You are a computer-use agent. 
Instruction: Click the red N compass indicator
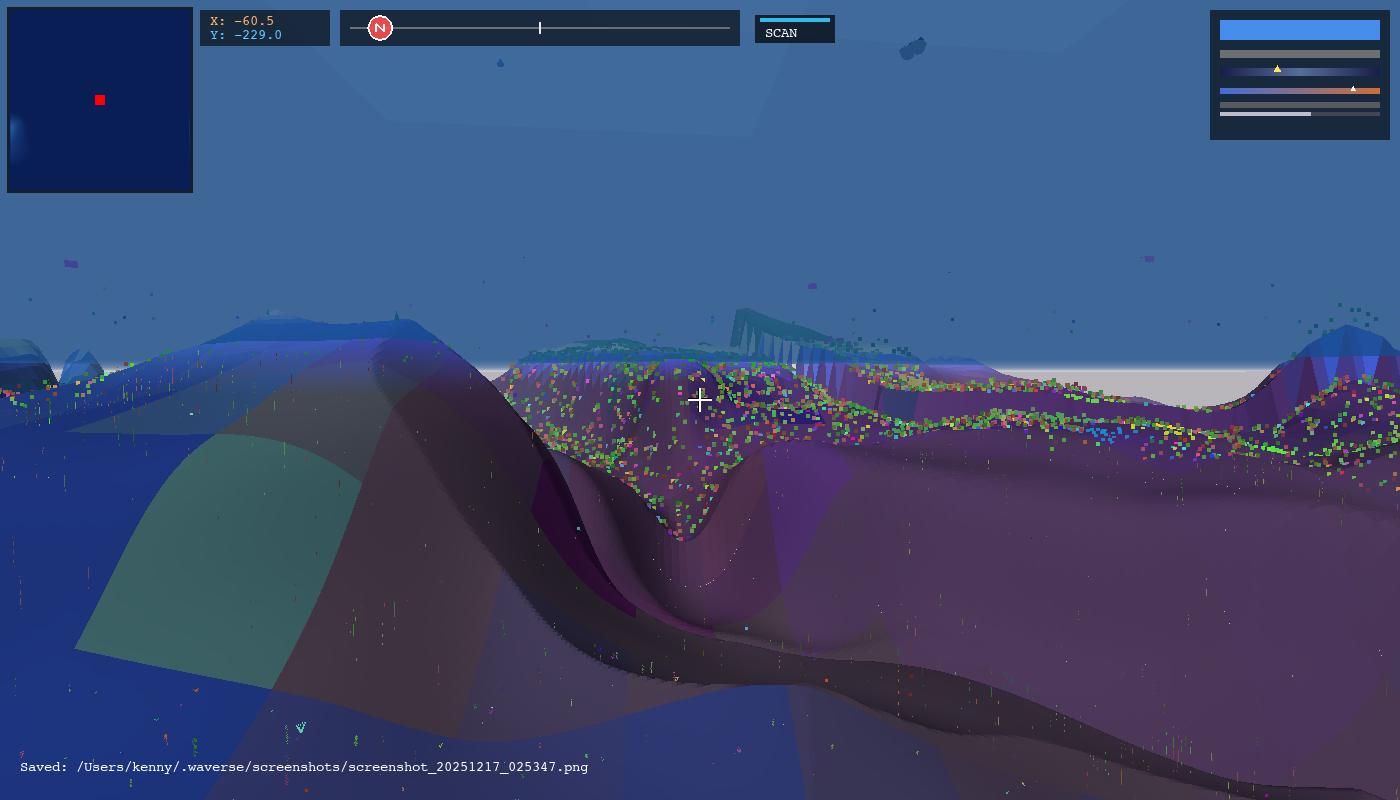click(x=379, y=28)
